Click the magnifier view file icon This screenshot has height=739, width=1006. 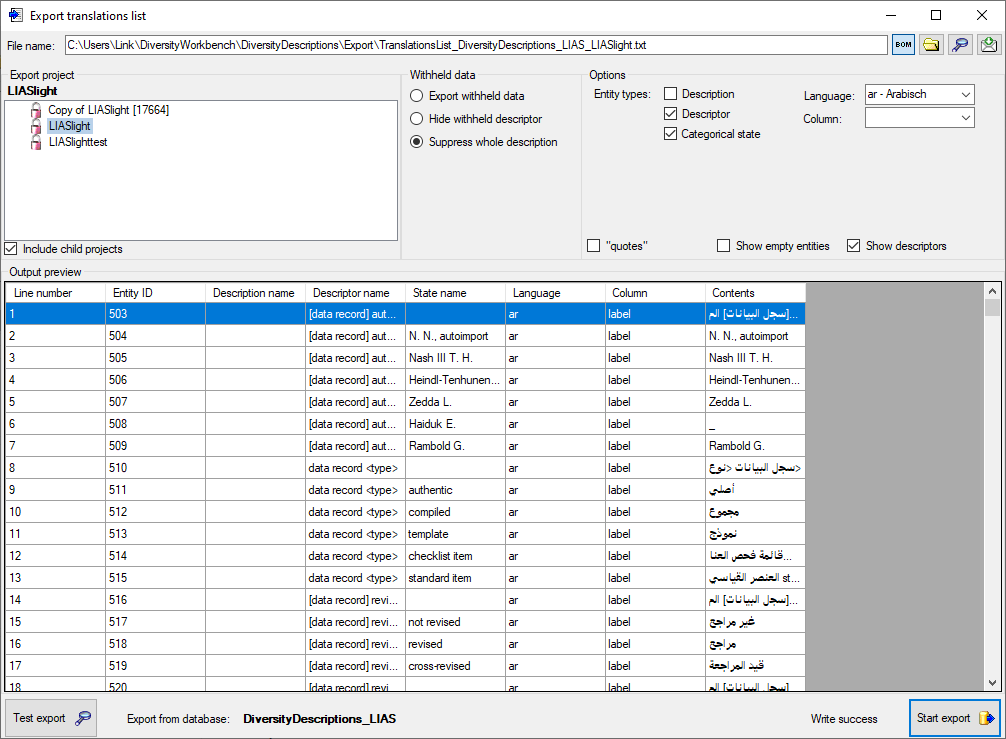pos(960,45)
